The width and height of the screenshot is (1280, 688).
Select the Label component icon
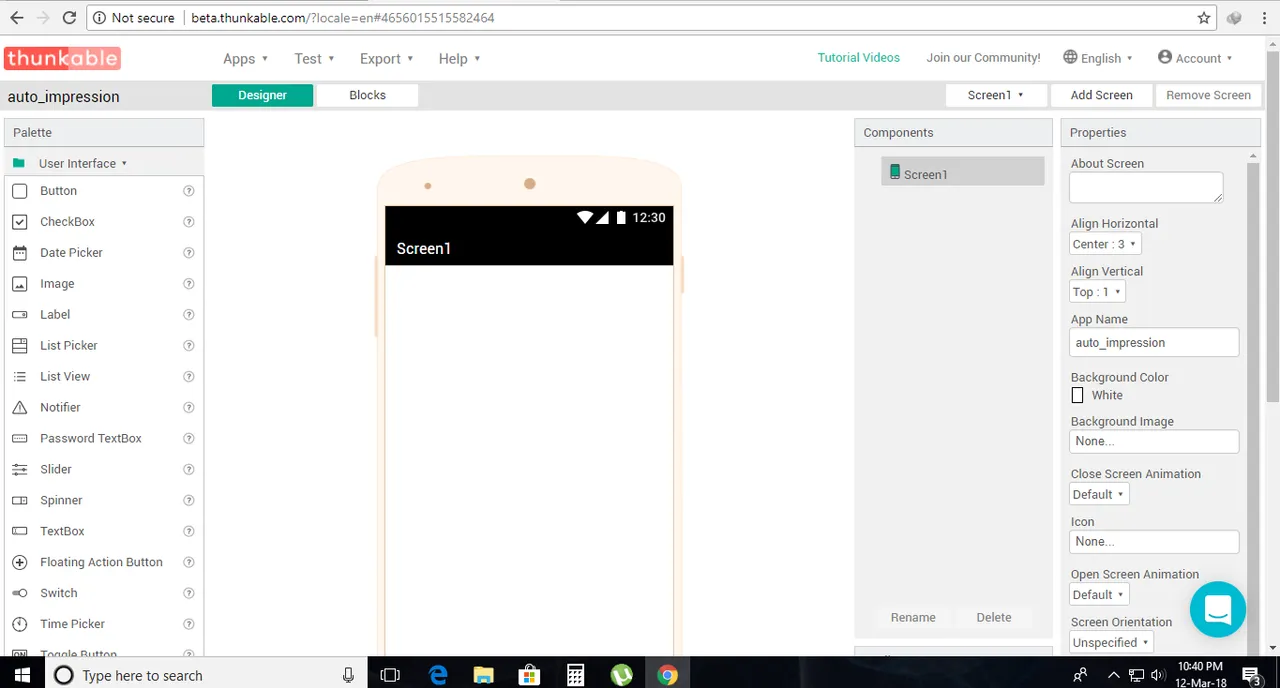click(19, 315)
